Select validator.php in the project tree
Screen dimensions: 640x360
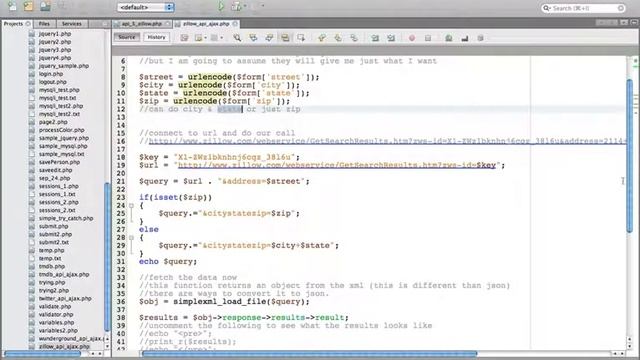56,314
